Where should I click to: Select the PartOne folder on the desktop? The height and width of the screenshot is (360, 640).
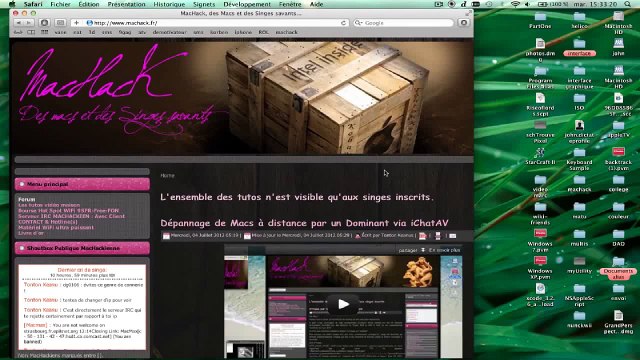540,20
